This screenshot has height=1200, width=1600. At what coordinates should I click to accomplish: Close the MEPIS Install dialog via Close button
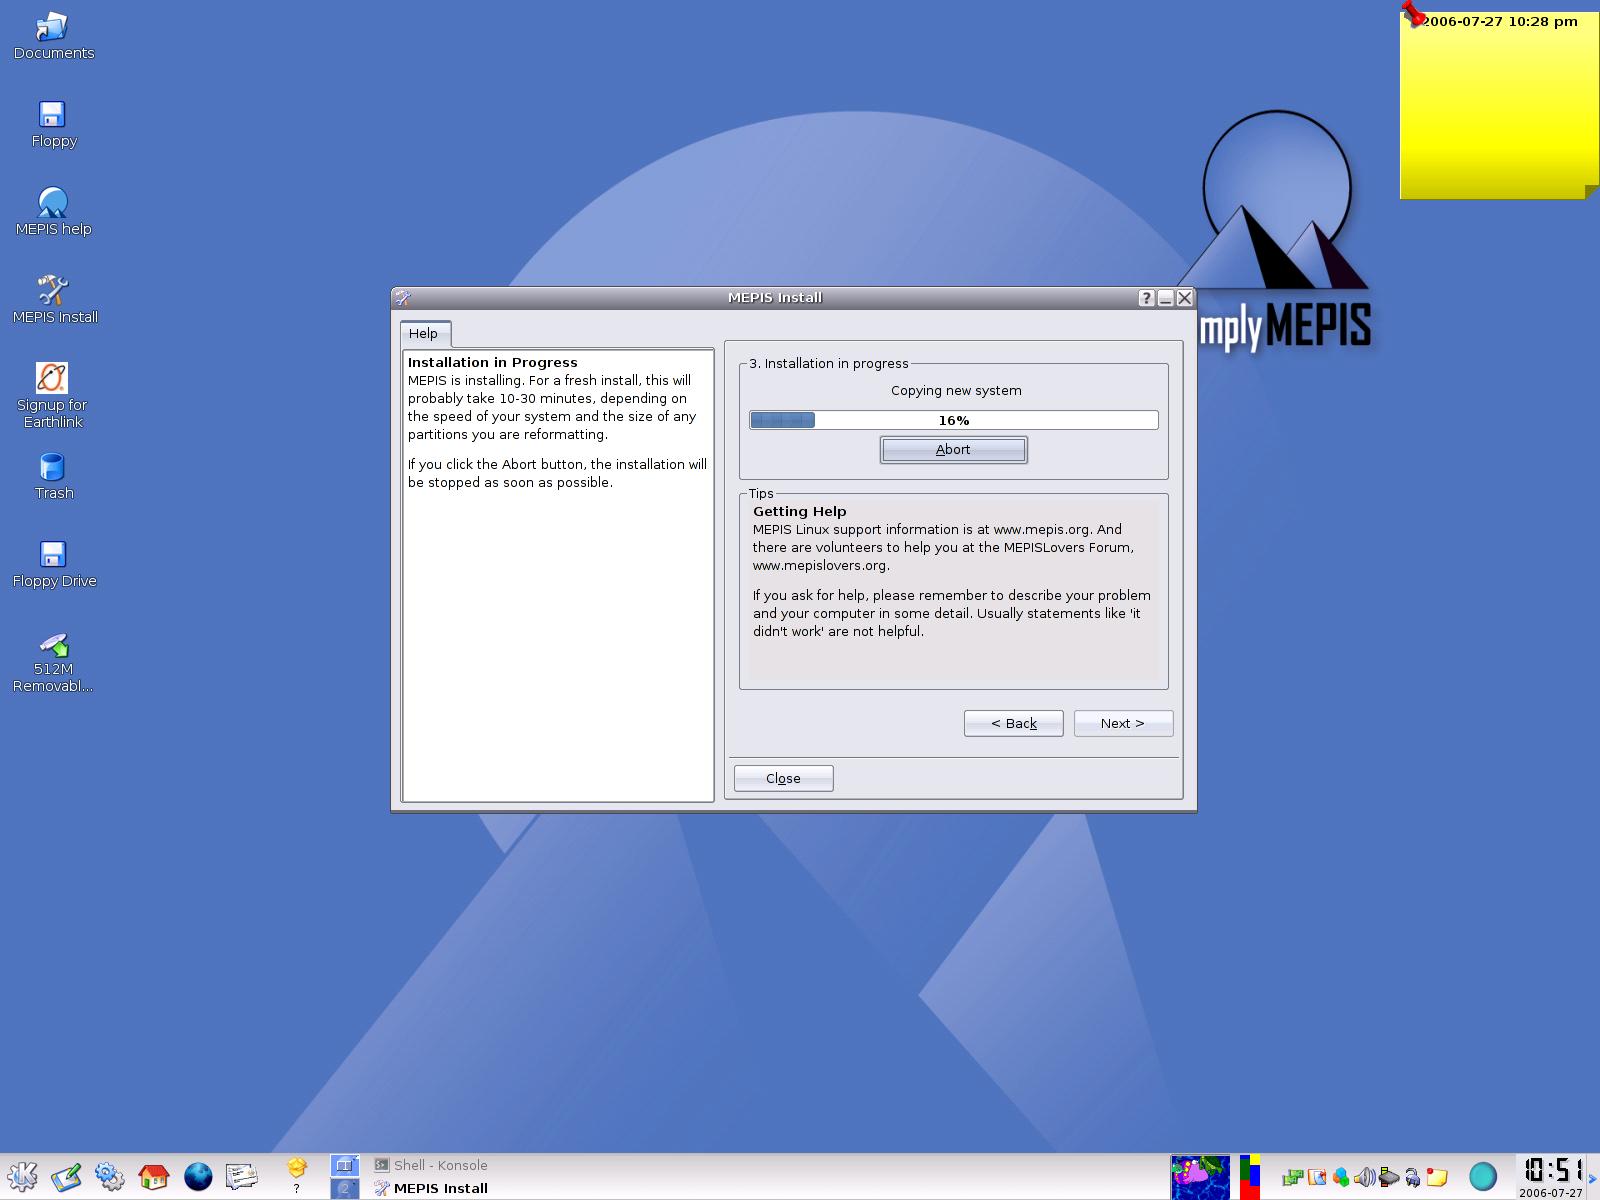pyautogui.click(x=783, y=778)
